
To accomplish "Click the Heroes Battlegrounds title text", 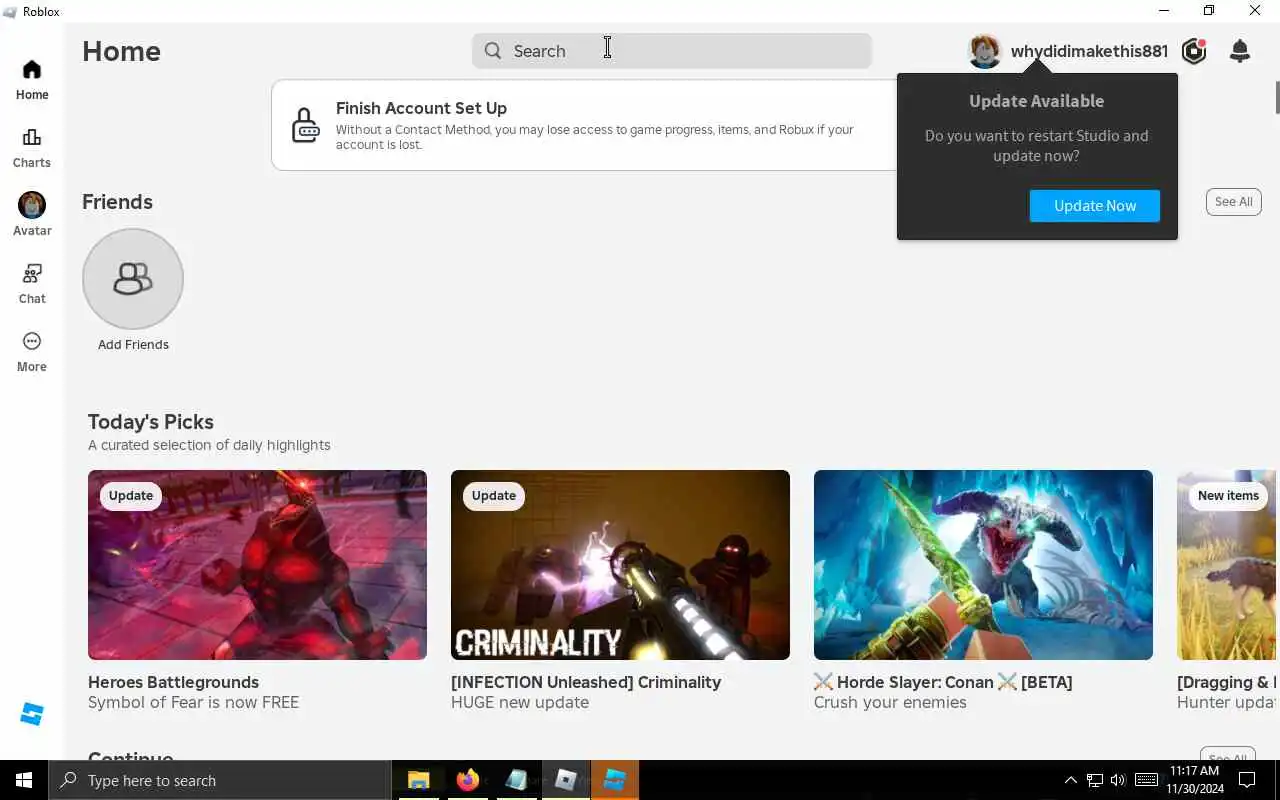I will pyautogui.click(x=173, y=682).
